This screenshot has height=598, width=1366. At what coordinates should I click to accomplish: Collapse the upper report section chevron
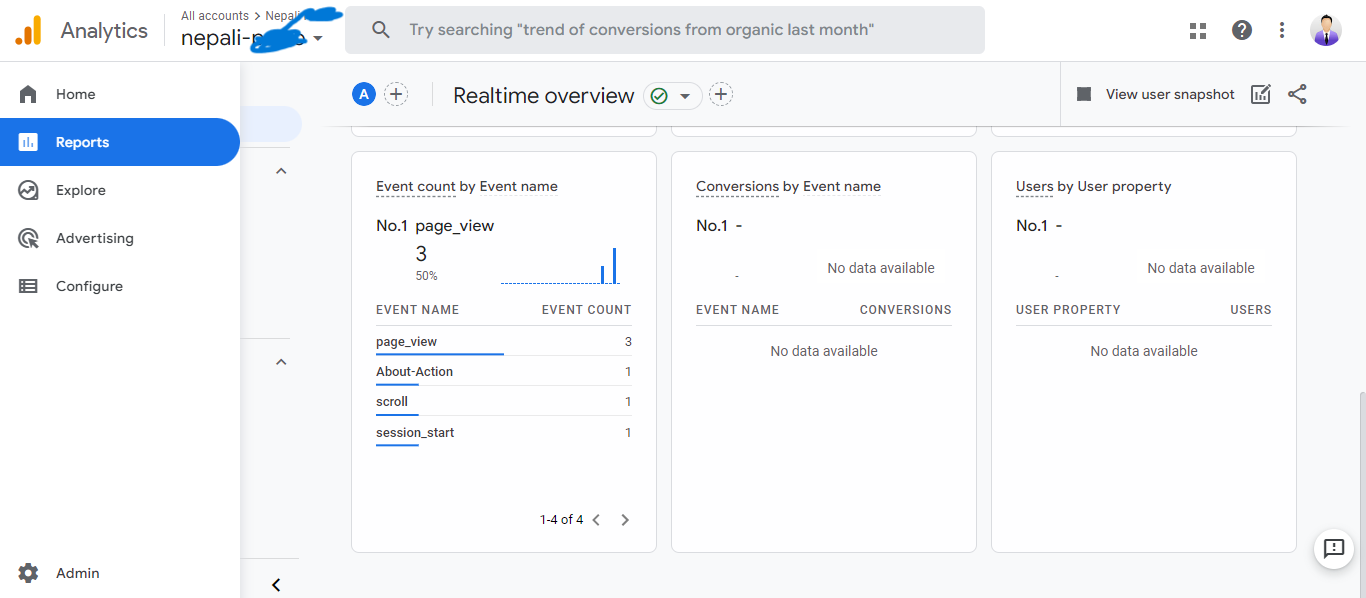point(281,171)
